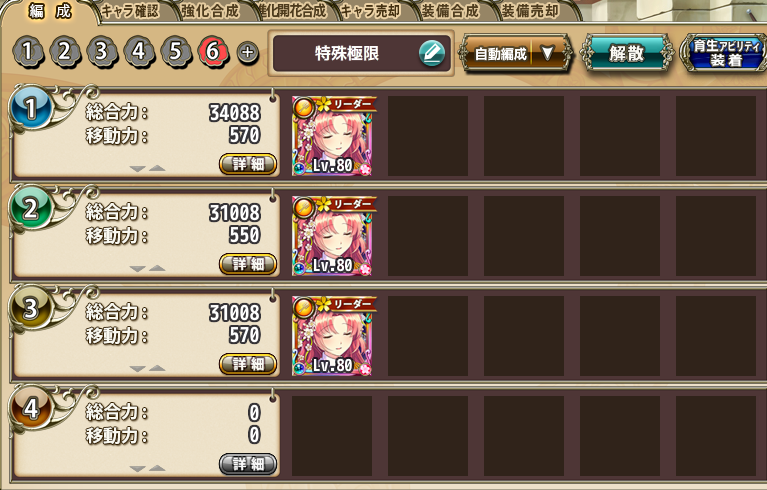Screen dimensions: 767x490
Task: Click leader character portrait in squad 1
Action: click(332, 136)
